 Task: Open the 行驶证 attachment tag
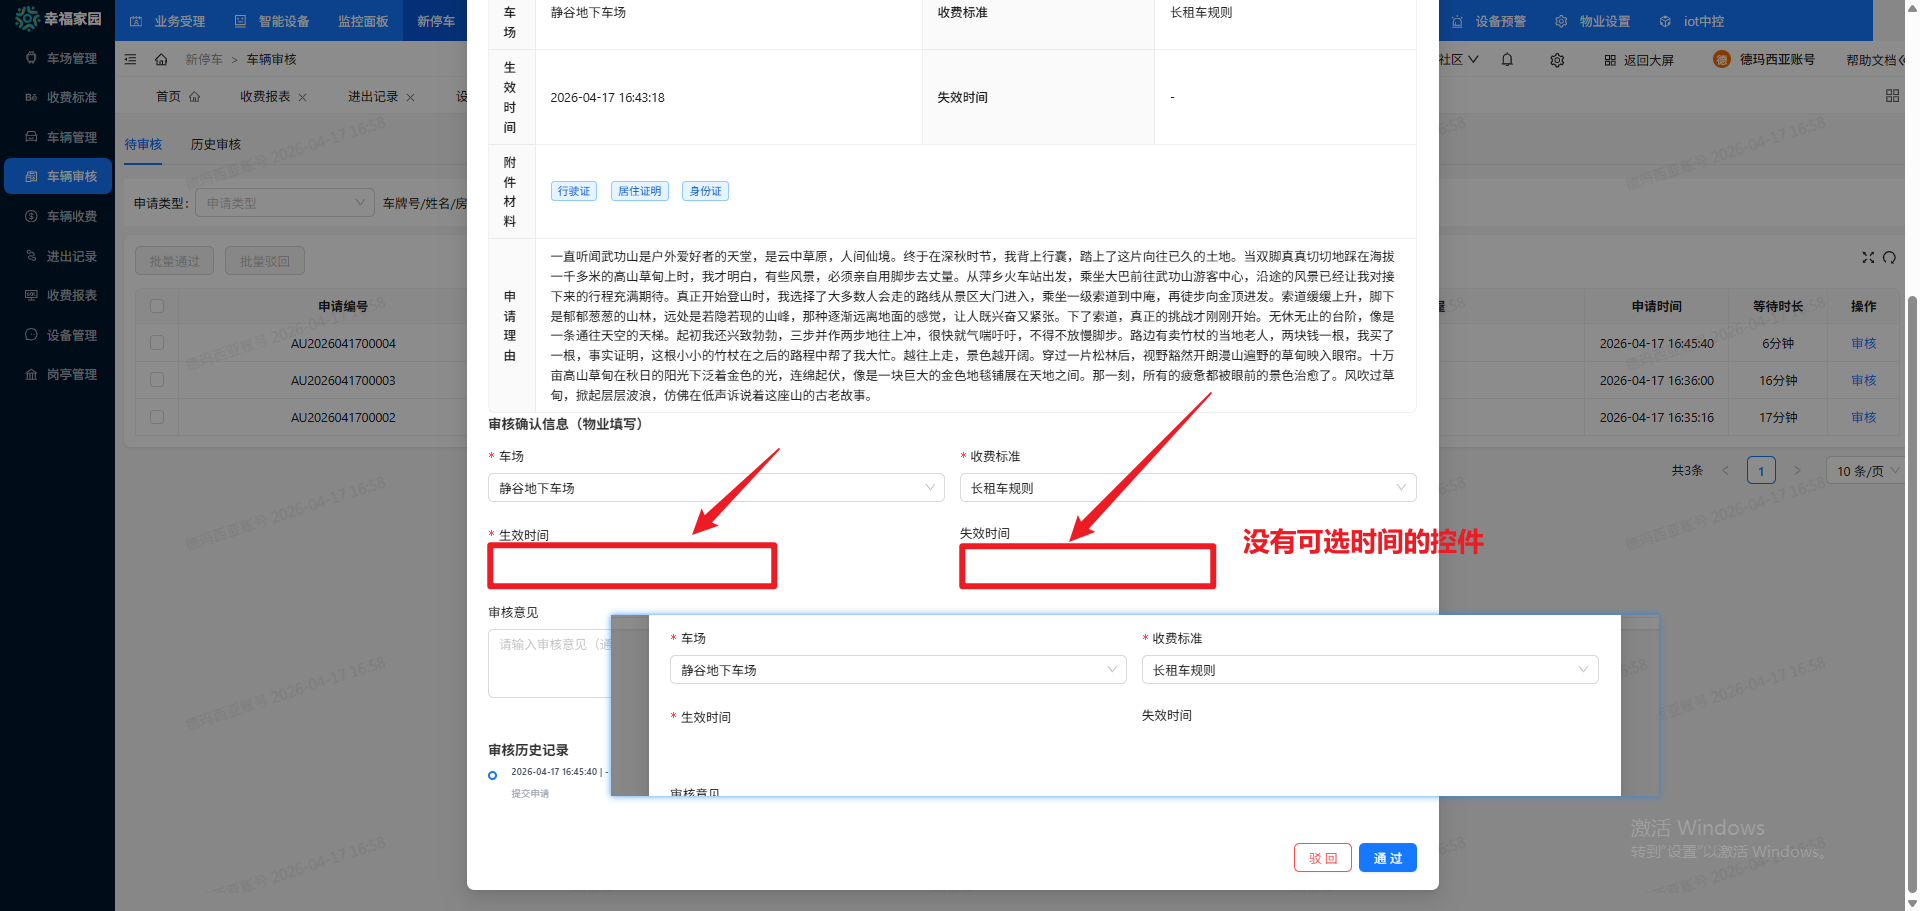pos(574,191)
